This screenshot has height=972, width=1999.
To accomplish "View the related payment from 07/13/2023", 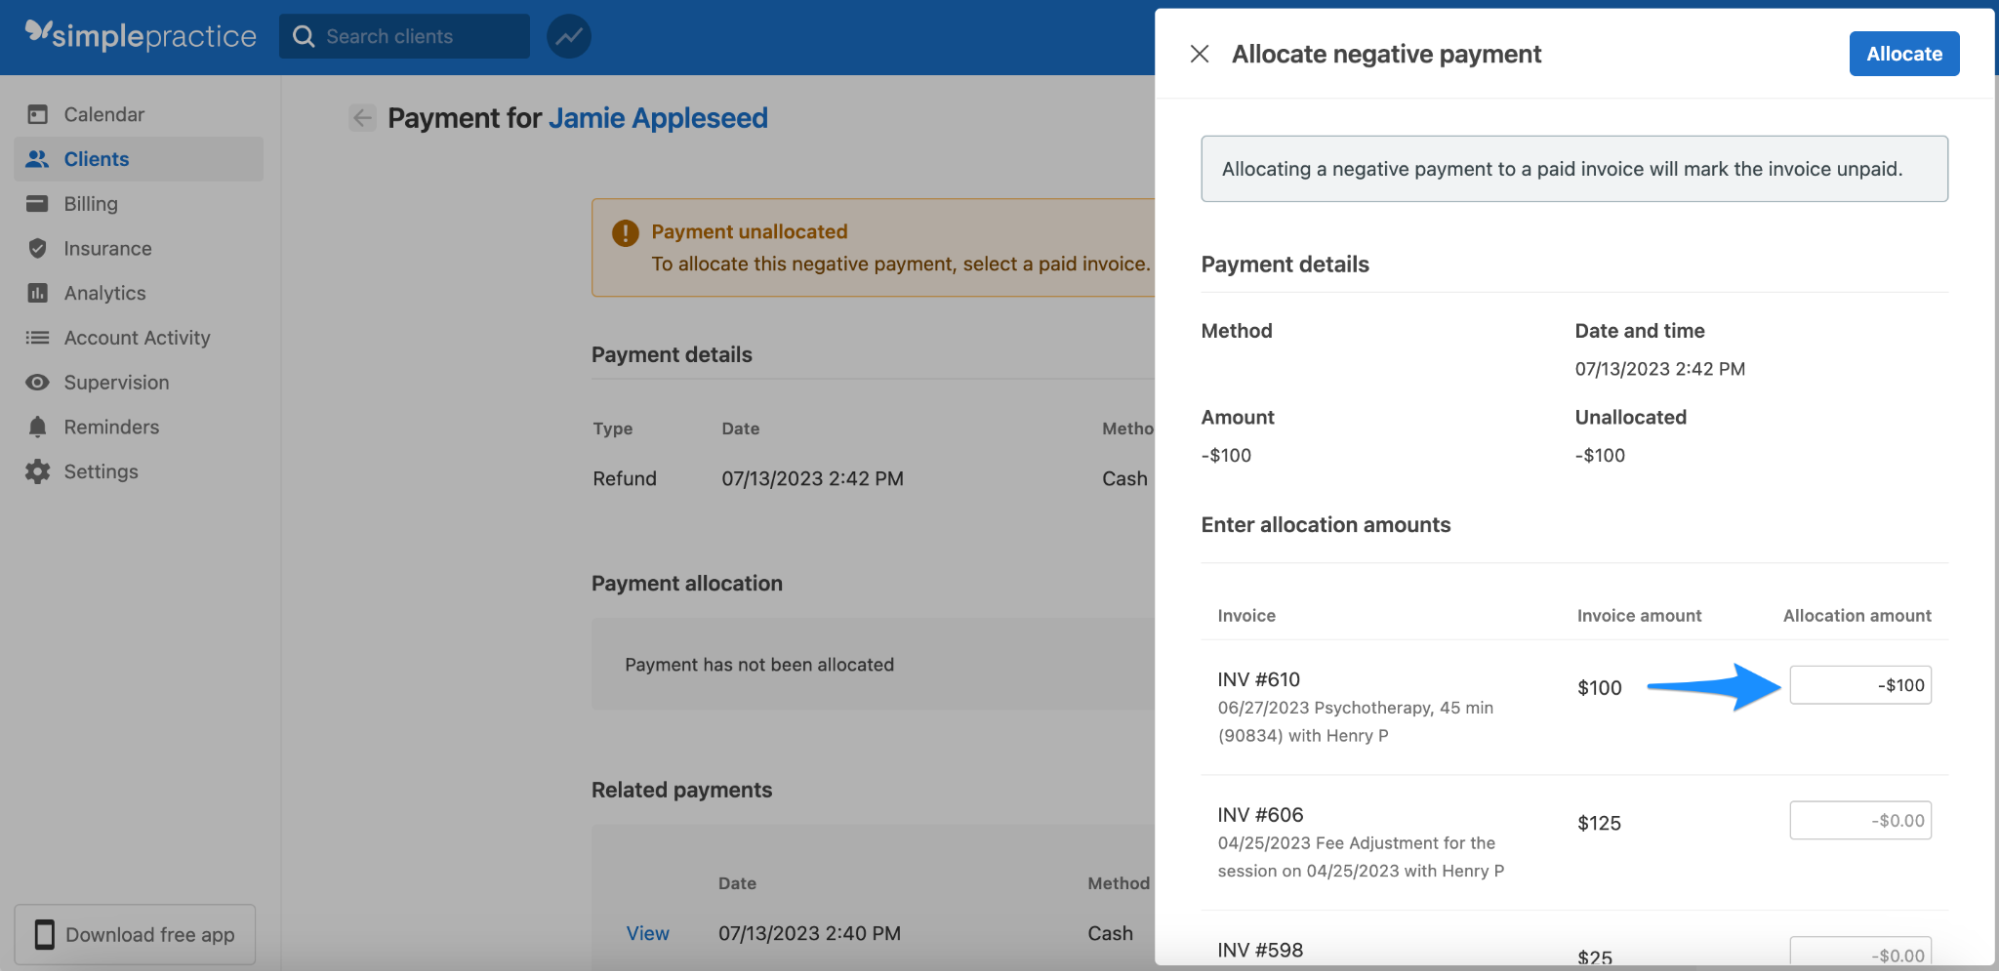I will (x=647, y=932).
